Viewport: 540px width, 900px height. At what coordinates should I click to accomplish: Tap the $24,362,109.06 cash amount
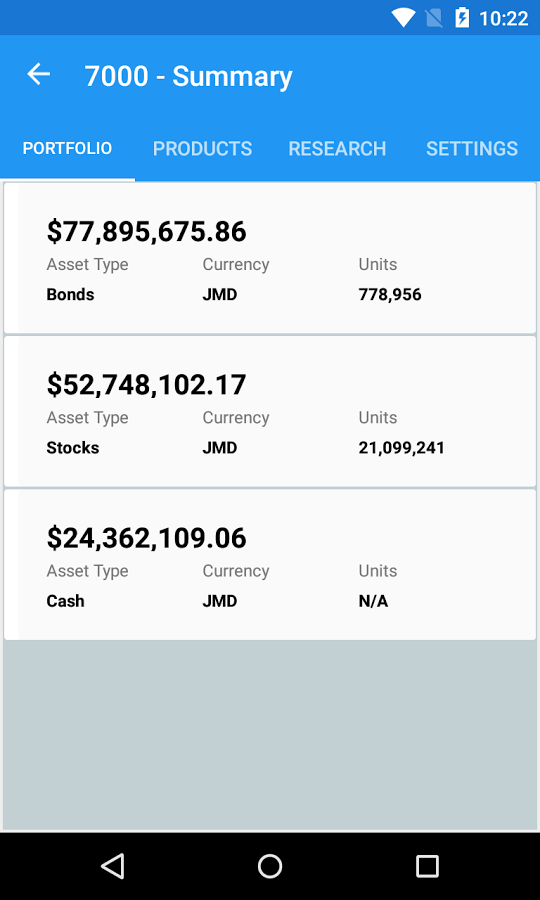pos(146,538)
